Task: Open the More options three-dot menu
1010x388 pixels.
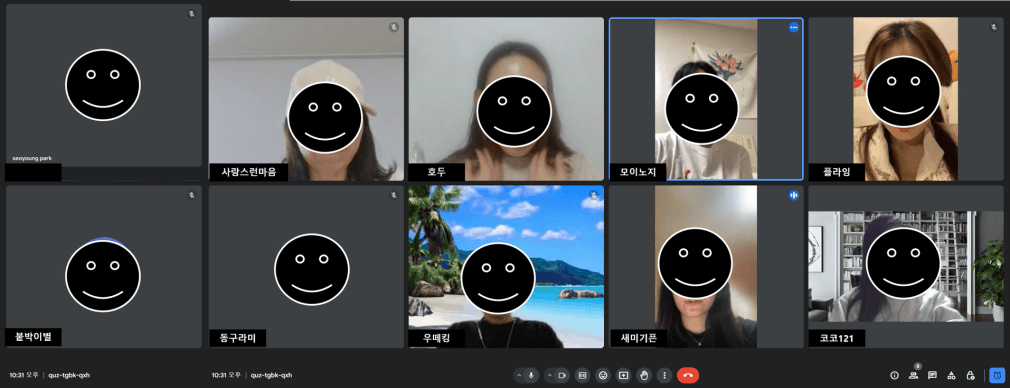Action: click(664, 375)
